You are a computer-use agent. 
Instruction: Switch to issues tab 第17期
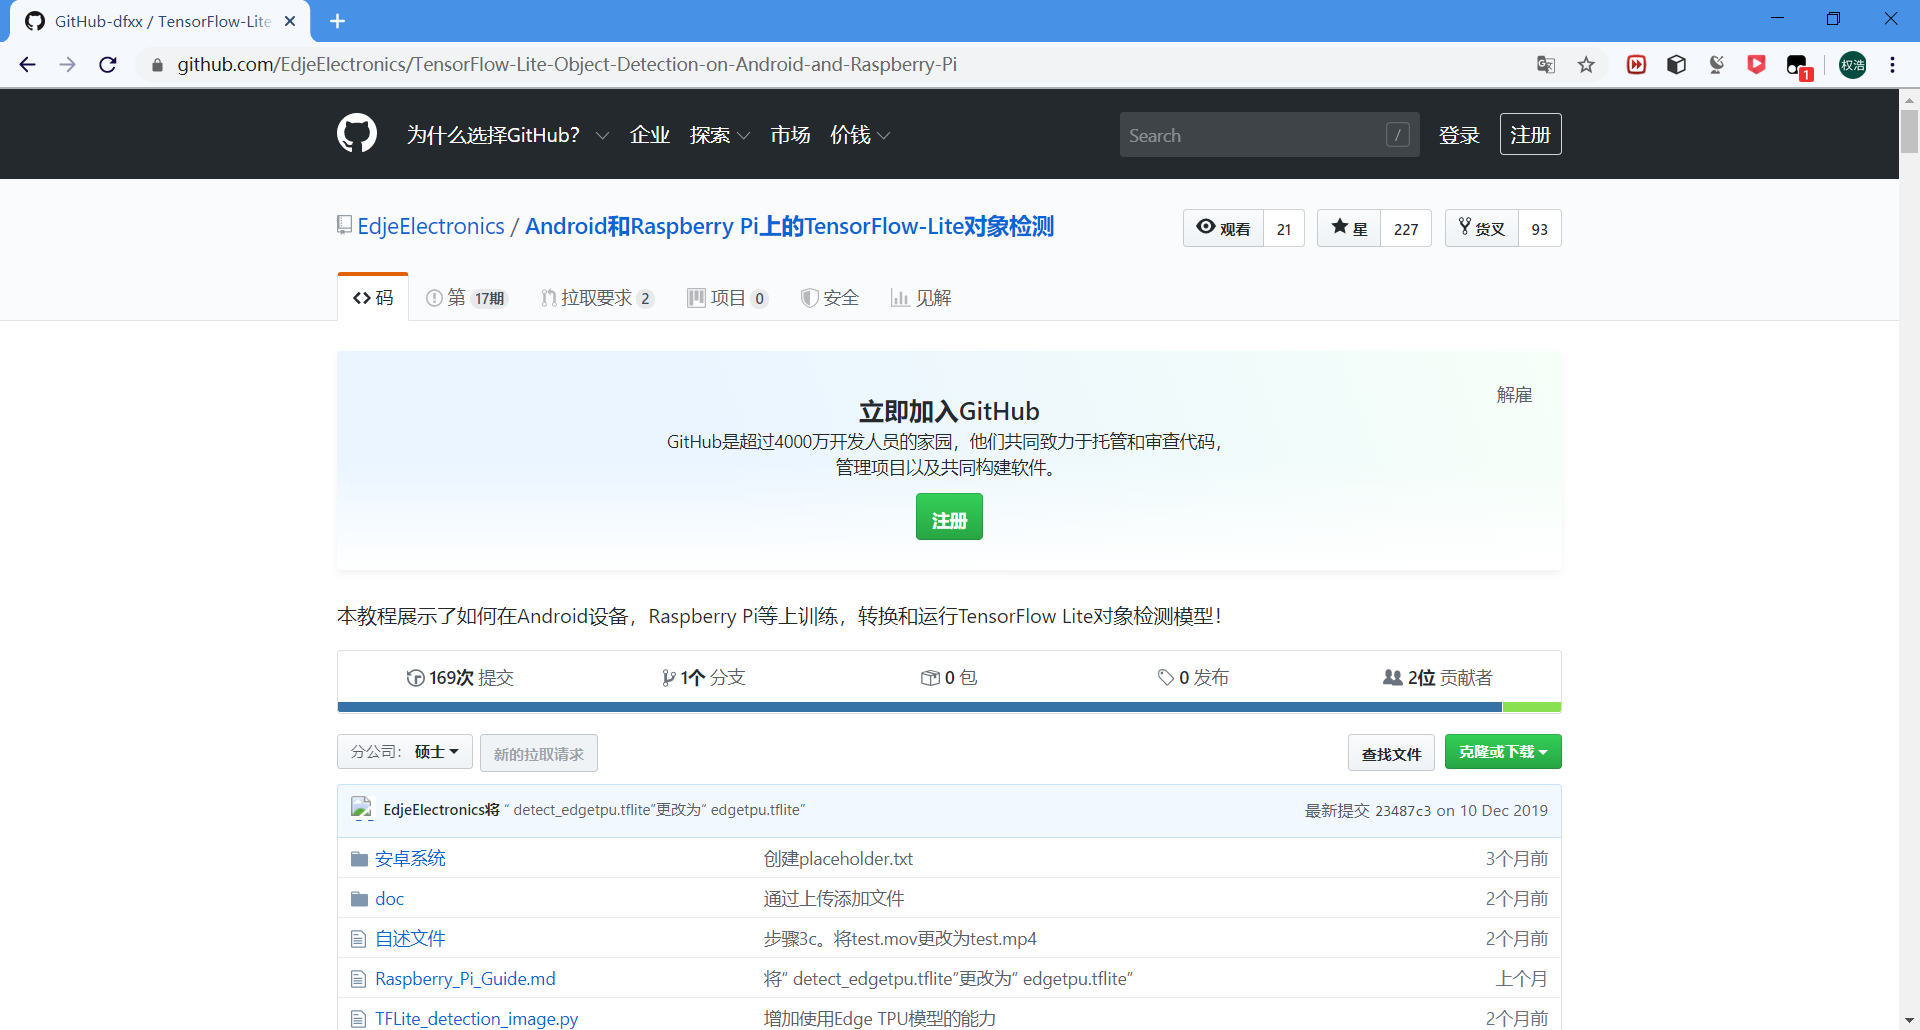tap(466, 298)
